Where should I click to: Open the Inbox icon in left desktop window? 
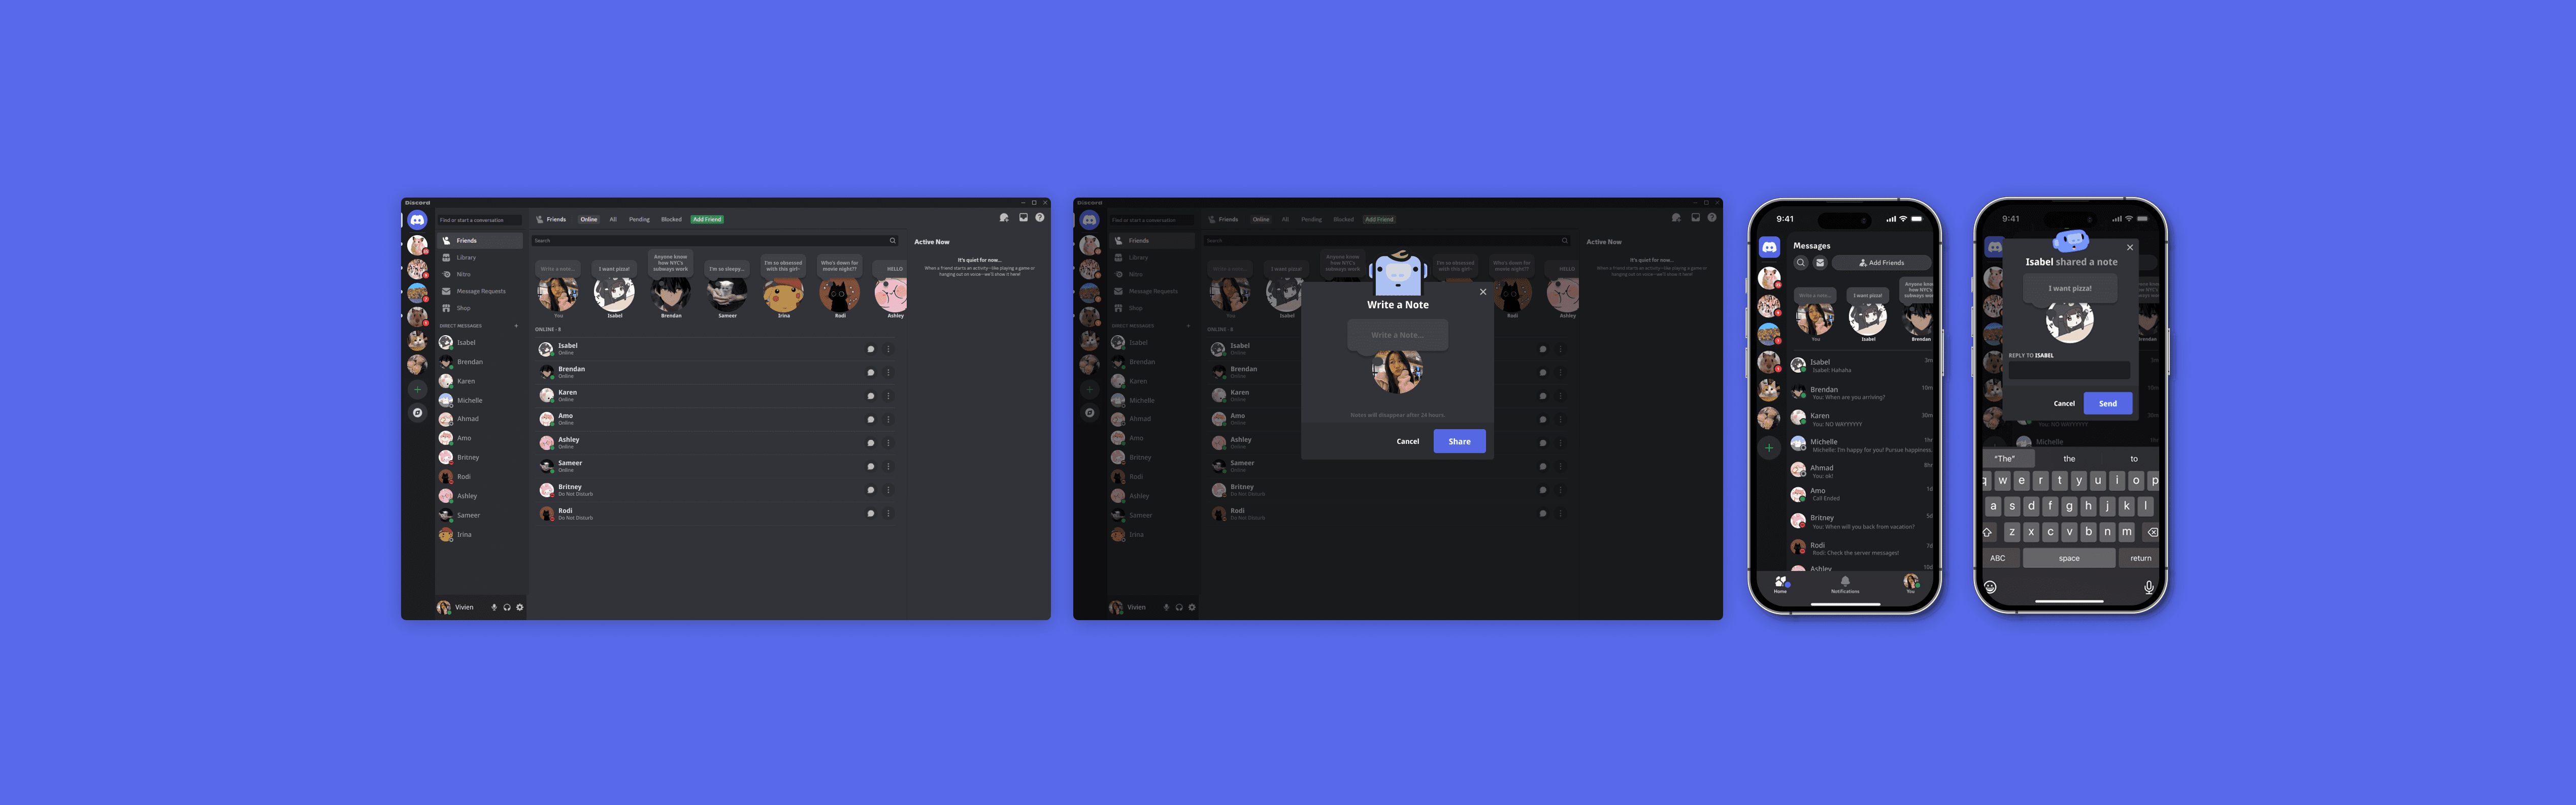click(x=1023, y=218)
